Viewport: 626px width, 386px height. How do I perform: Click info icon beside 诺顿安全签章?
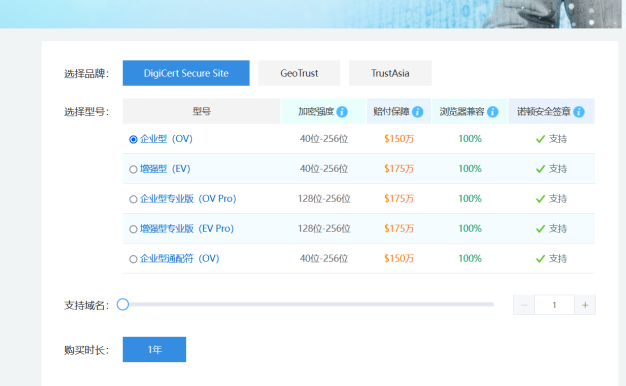pos(579,112)
